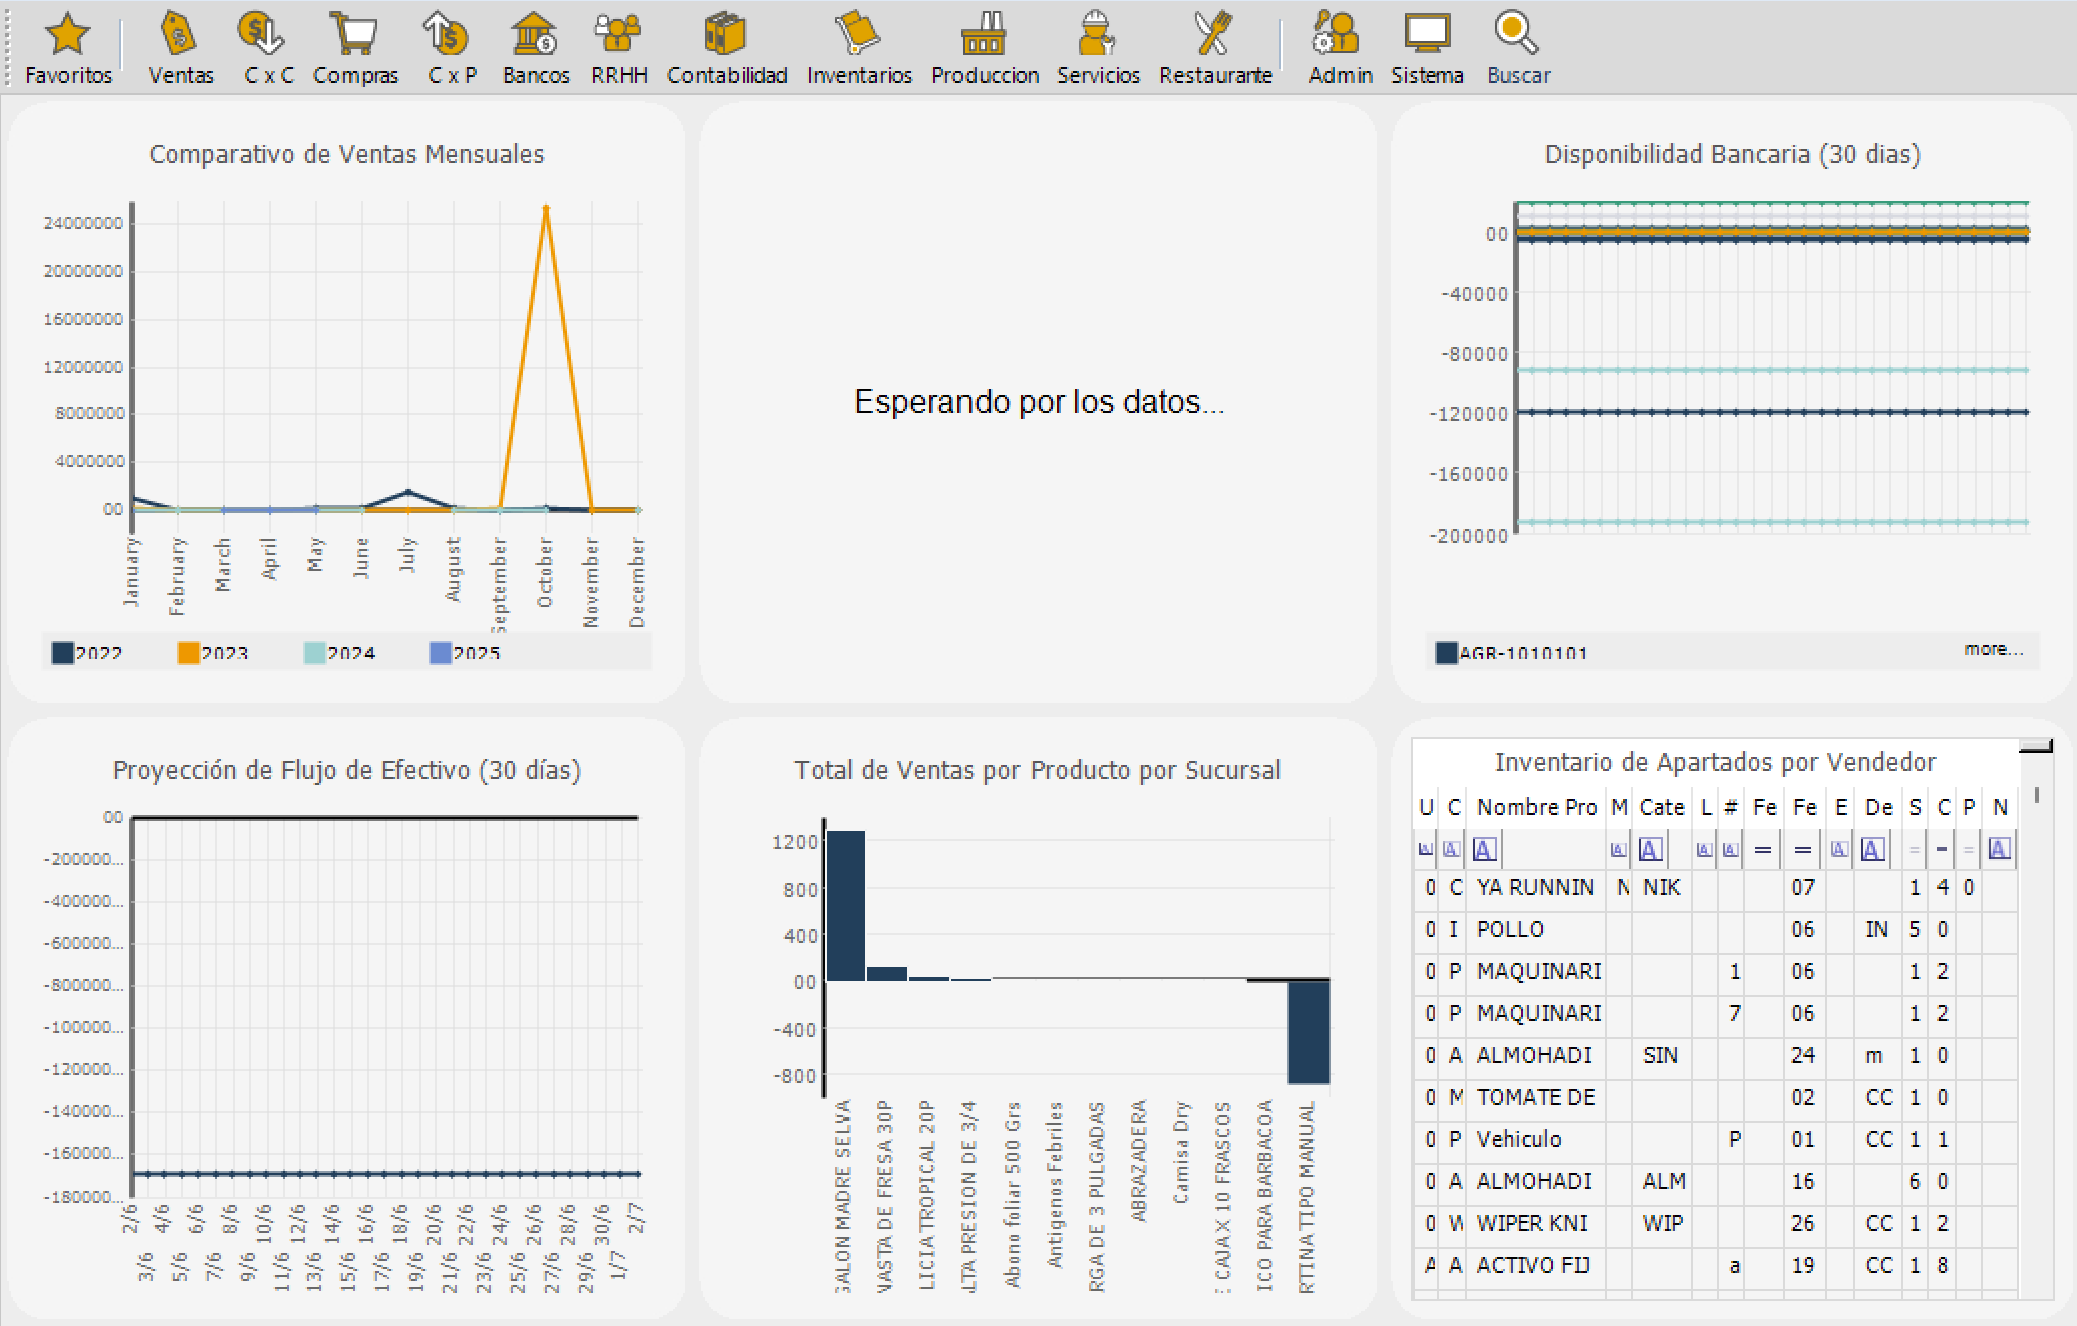The image size is (2077, 1326).
Task: Open the Sistema menu
Action: coord(1427,45)
